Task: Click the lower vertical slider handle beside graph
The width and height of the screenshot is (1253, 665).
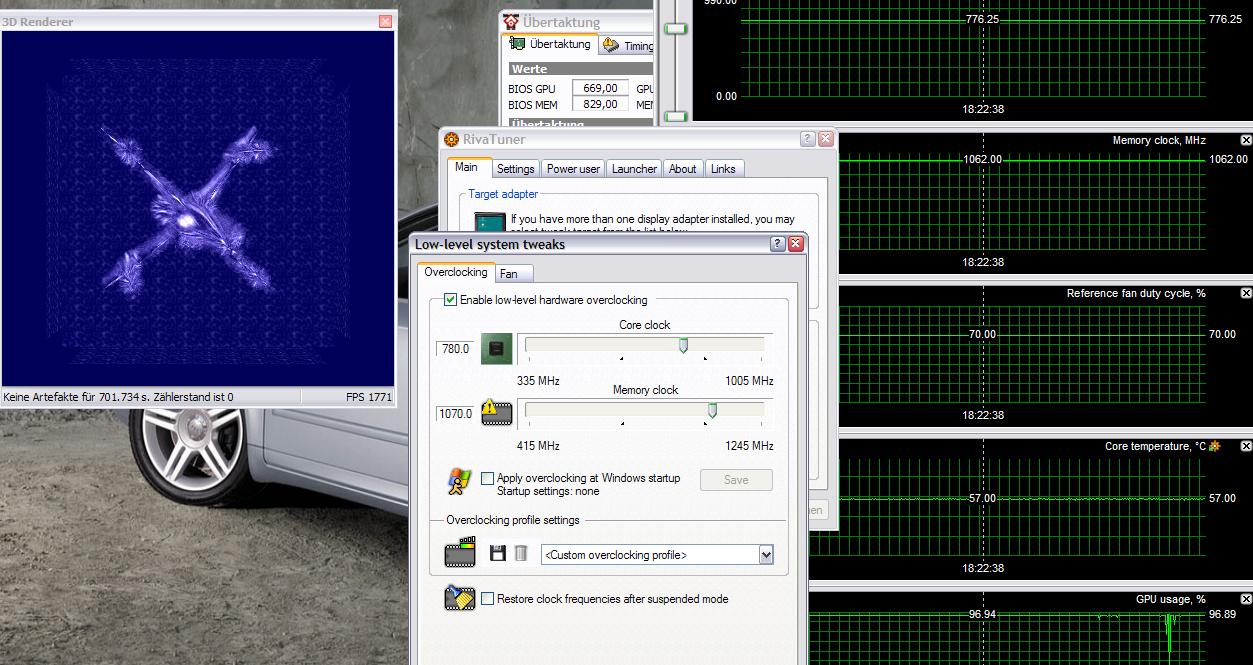Action: [x=677, y=116]
